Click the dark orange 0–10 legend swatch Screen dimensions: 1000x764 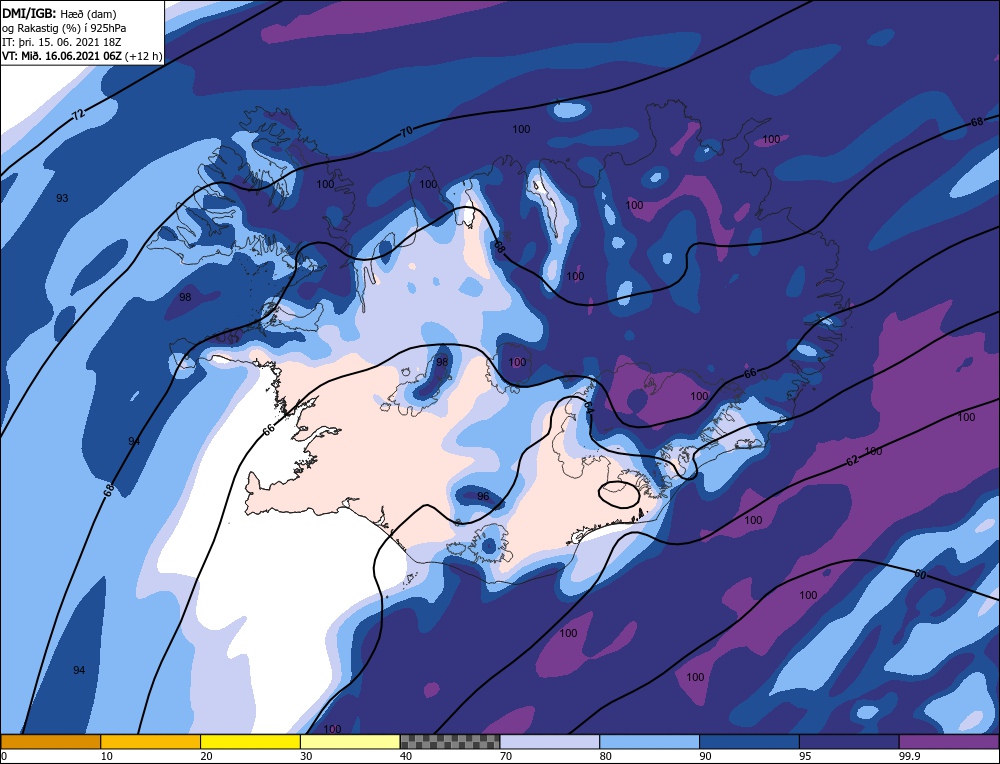51,742
